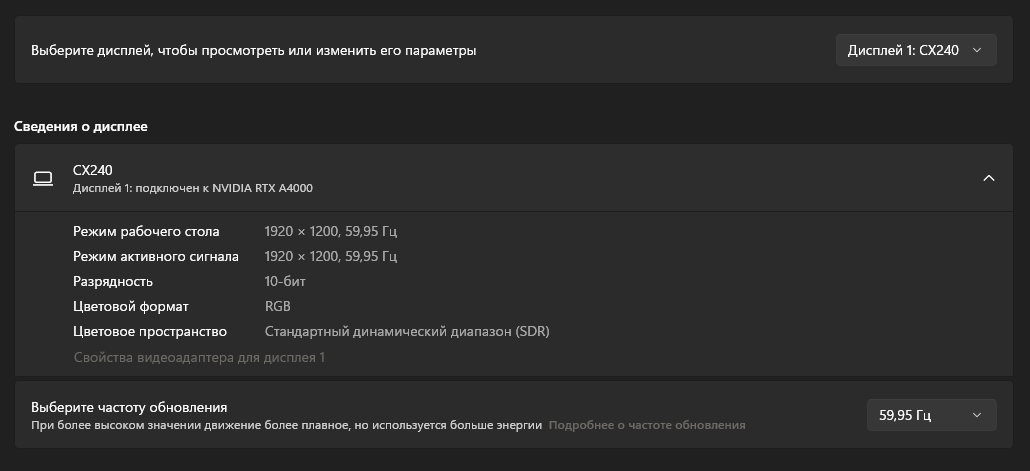Click the RGB color format value

click(x=278, y=306)
